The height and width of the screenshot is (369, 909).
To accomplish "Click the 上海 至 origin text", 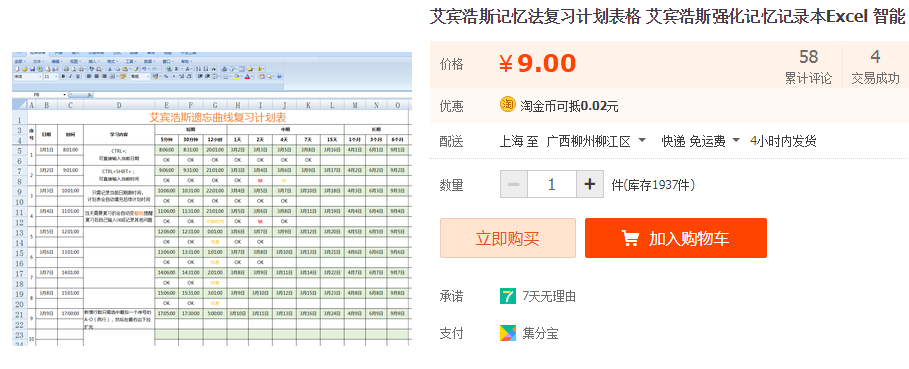I will (519, 141).
